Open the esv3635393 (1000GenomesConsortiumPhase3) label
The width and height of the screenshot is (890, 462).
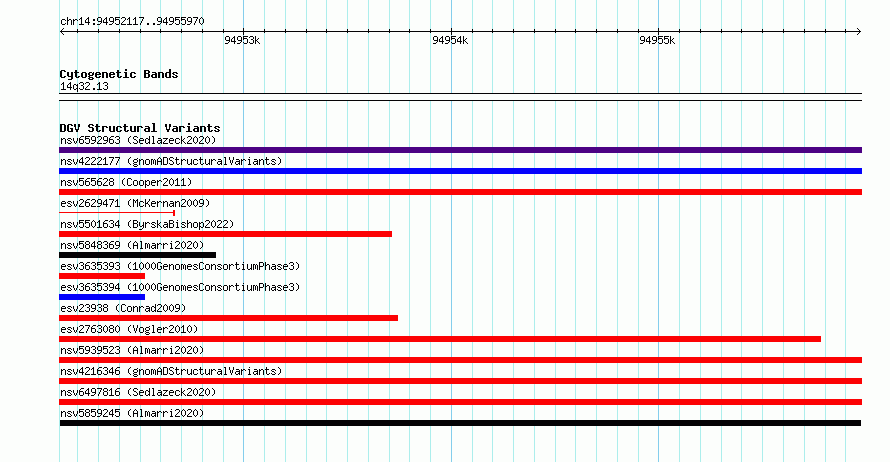click(x=180, y=266)
